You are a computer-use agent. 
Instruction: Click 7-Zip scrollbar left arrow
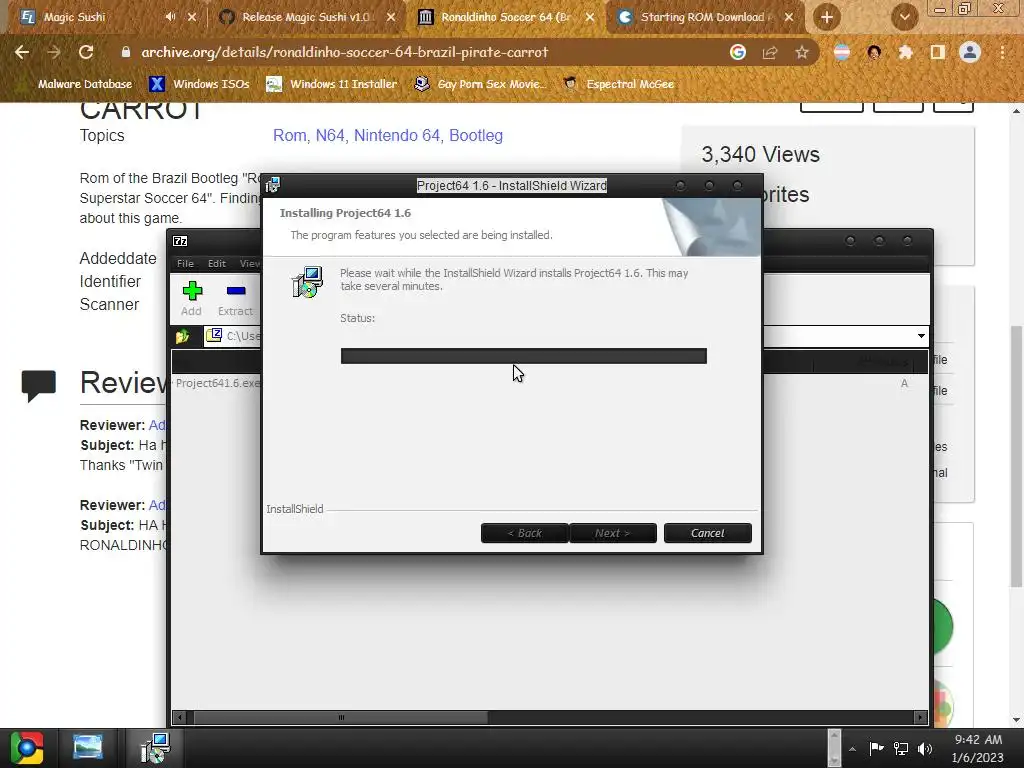point(181,717)
